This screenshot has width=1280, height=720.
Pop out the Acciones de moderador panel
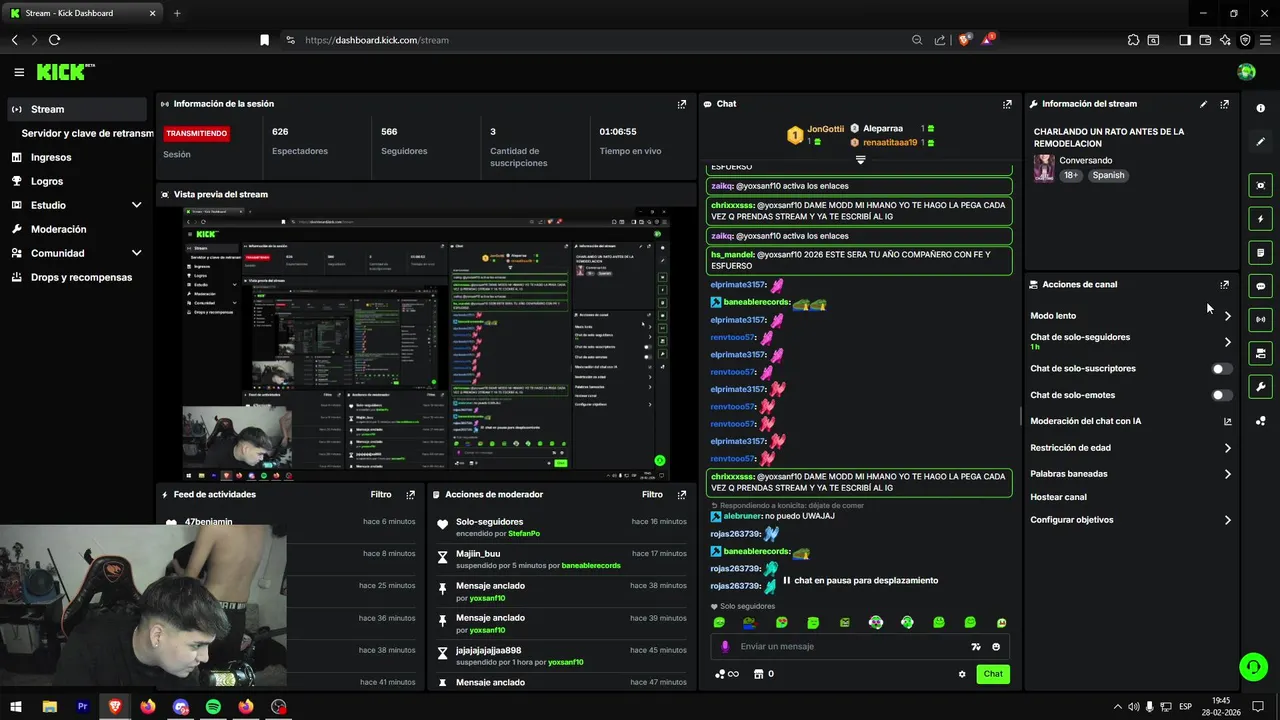682,495
